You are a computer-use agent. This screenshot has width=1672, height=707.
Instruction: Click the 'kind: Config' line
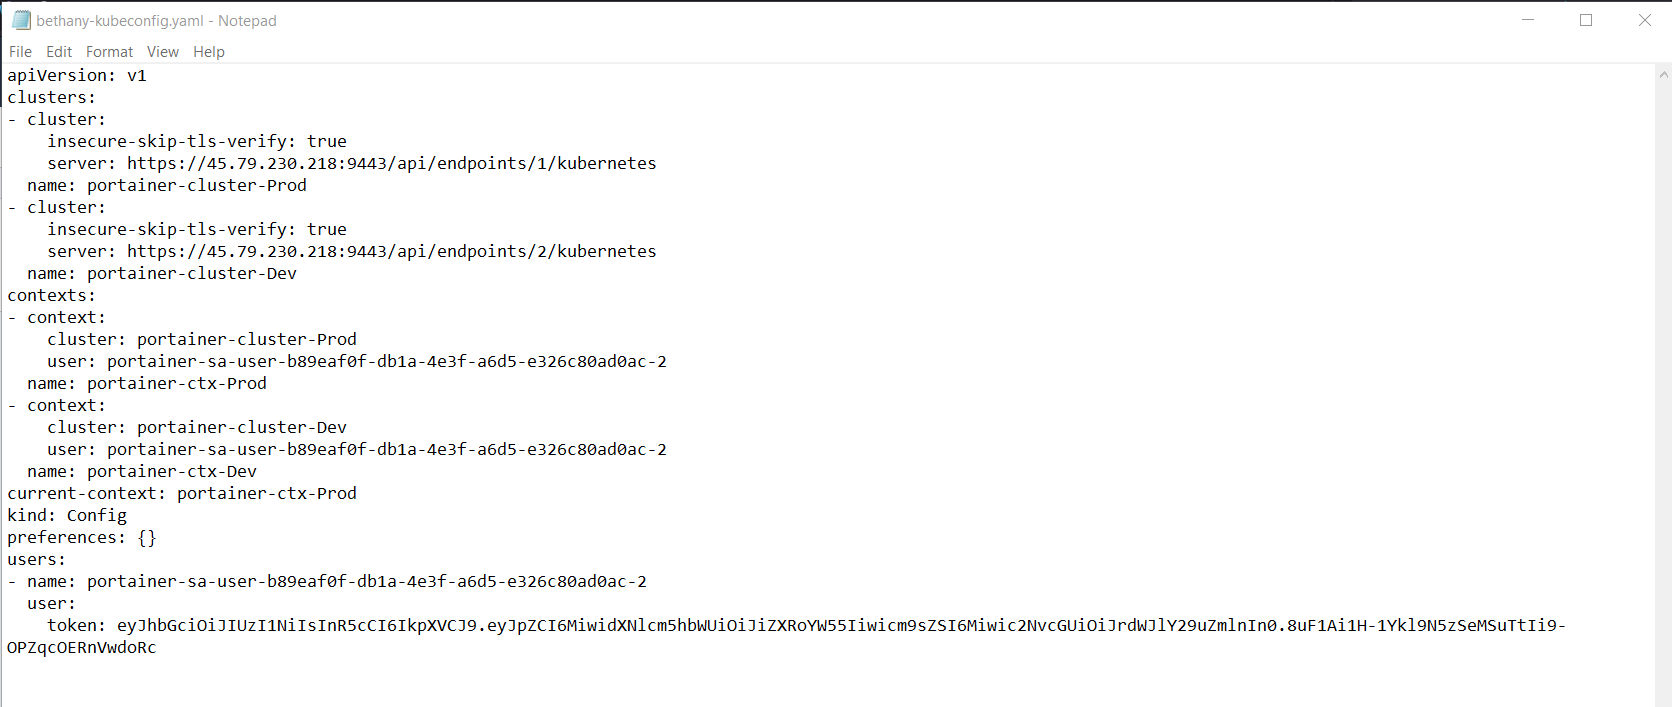(x=67, y=516)
